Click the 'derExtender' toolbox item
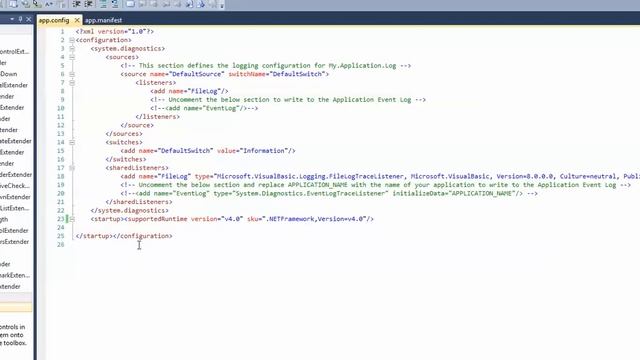This screenshot has height=360, width=640. tap(16, 175)
